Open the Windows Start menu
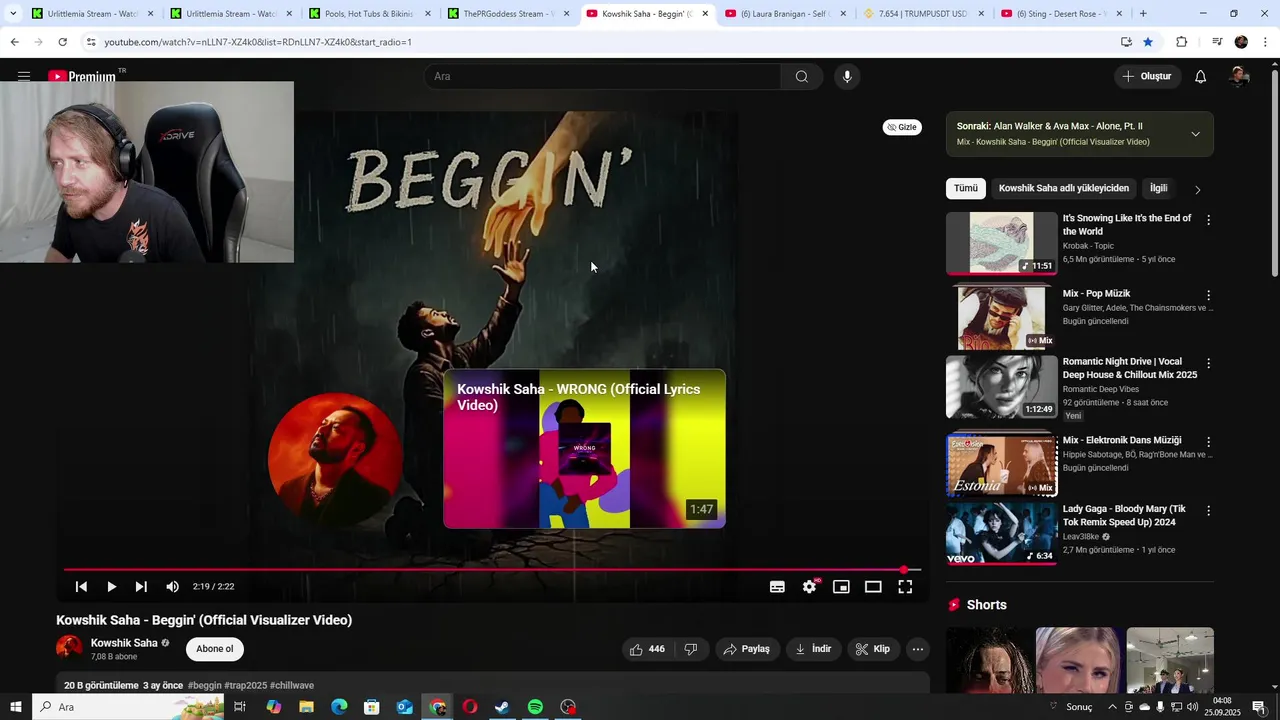 [16, 707]
